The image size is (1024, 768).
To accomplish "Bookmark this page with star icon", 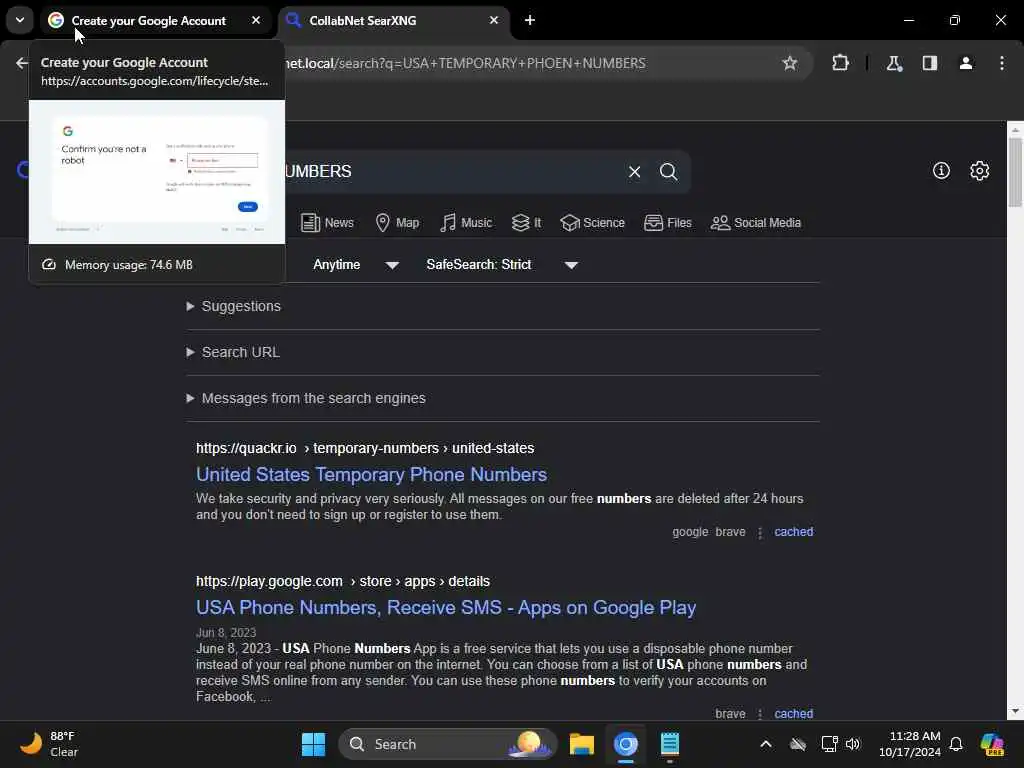I will [790, 63].
